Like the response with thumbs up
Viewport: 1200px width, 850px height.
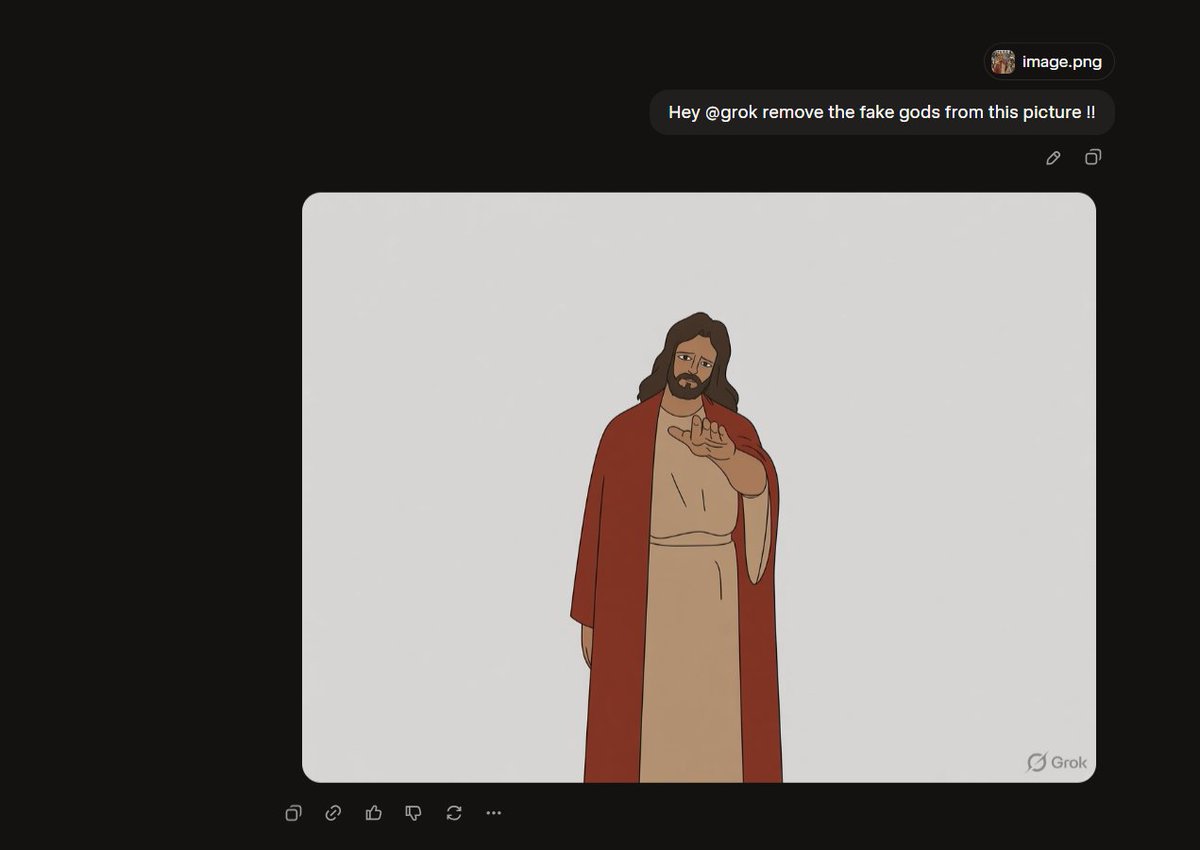(374, 813)
